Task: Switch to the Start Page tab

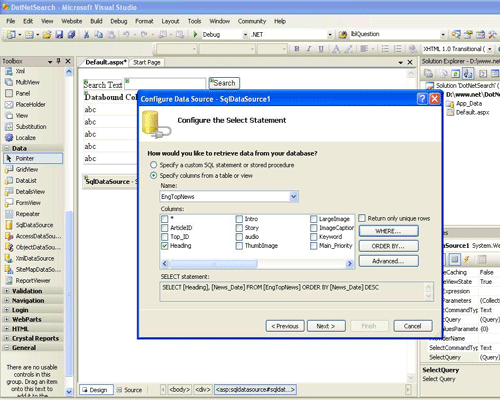Action: (147, 62)
